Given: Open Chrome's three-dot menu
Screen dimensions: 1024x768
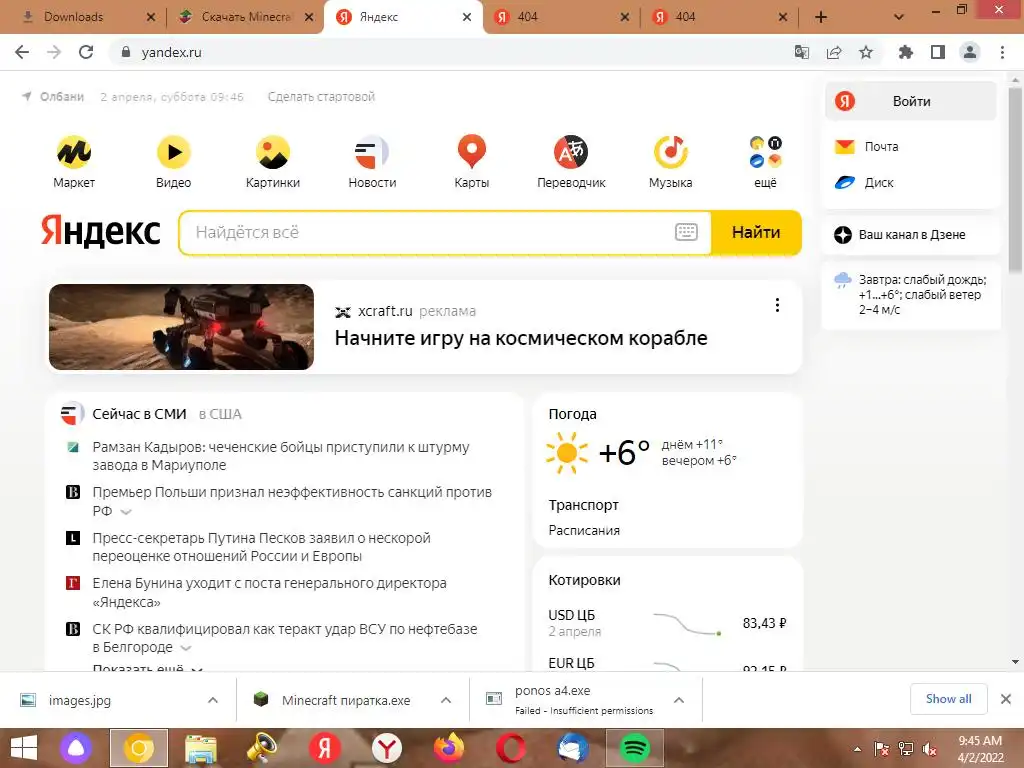Looking at the screenshot, I should pyautogui.click(x=1002, y=52).
